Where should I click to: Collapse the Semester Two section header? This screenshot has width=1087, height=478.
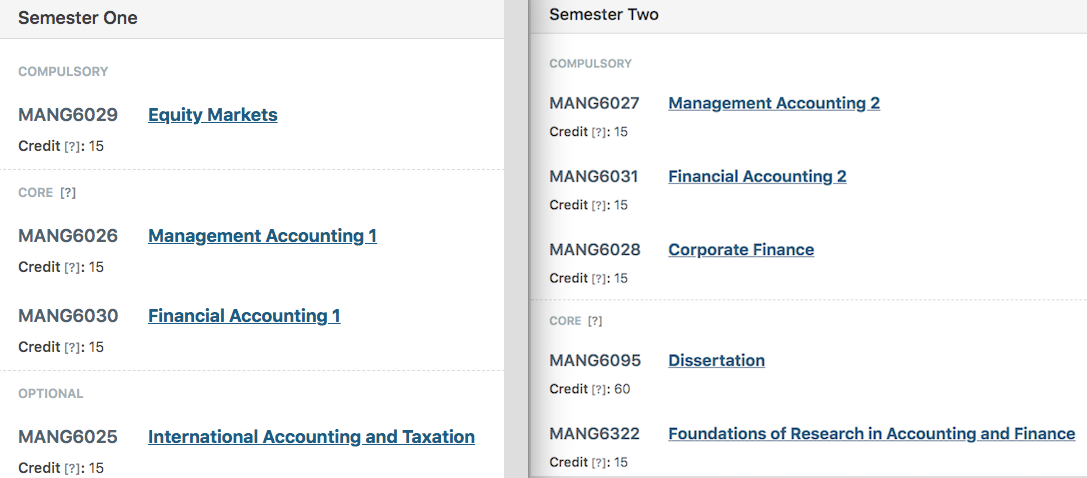pos(808,16)
